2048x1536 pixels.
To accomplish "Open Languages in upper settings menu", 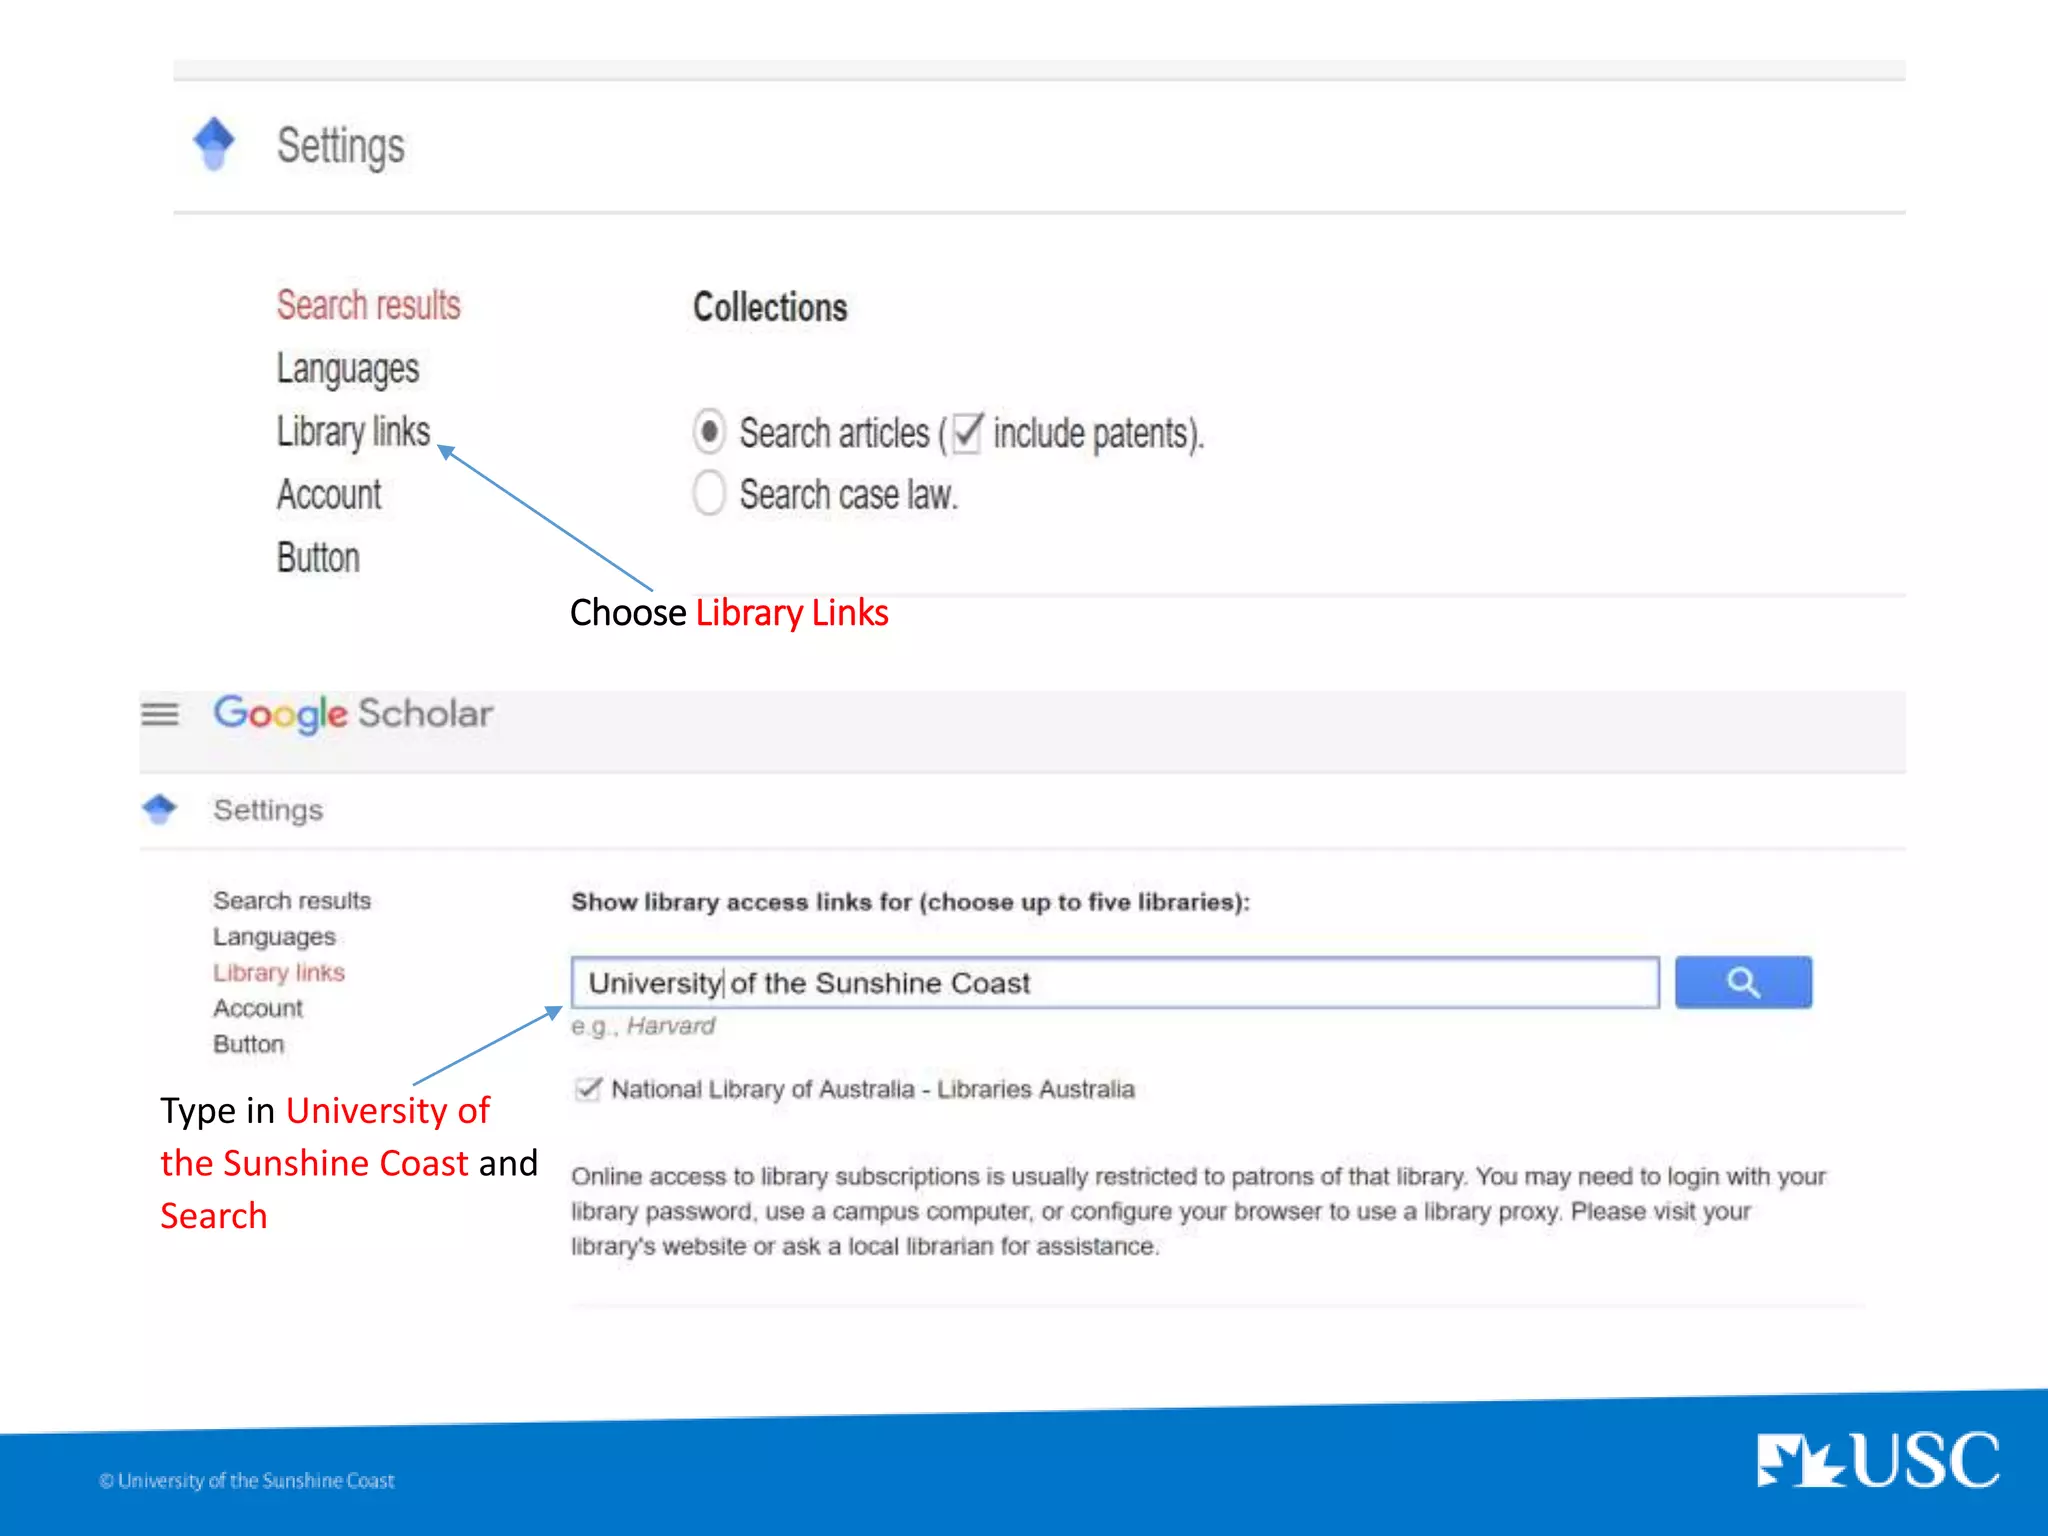I will (348, 369).
